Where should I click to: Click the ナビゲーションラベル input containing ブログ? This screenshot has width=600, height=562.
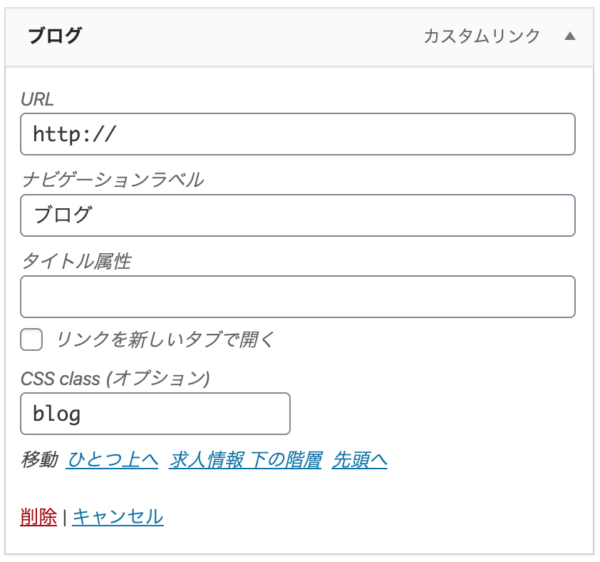[297, 215]
